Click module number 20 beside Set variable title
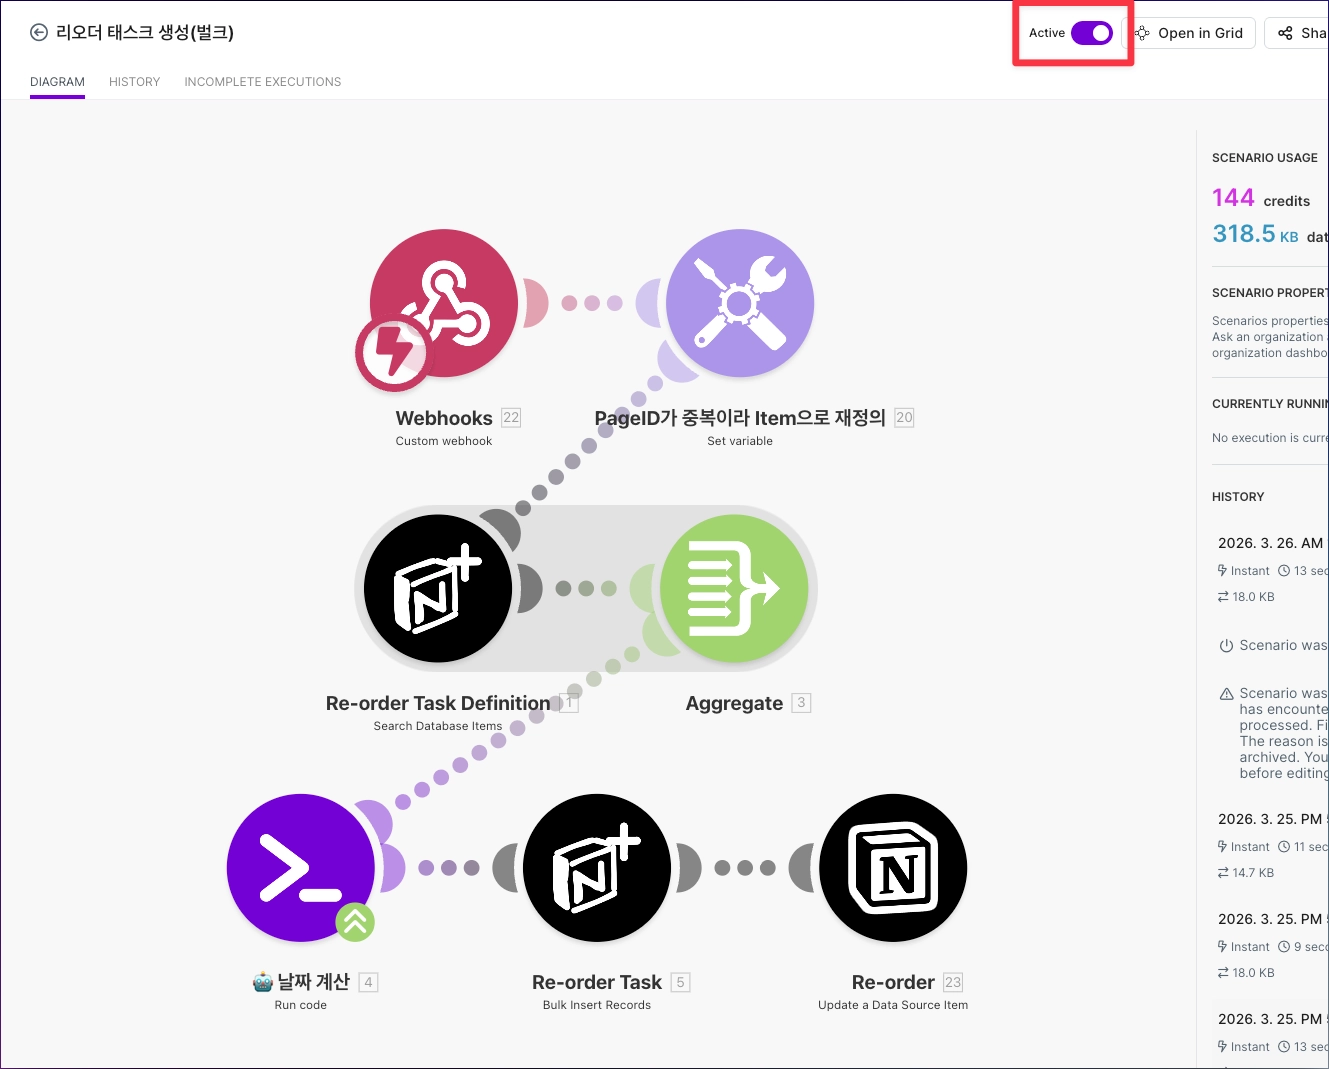1329x1069 pixels. [904, 418]
